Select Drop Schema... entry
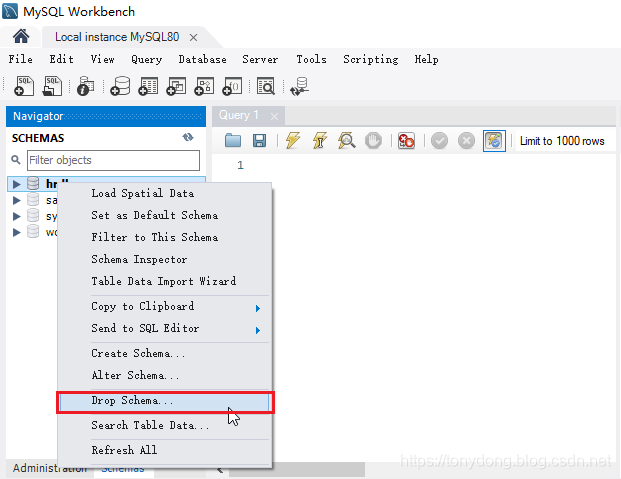 pyautogui.click(x=164, y=401)
